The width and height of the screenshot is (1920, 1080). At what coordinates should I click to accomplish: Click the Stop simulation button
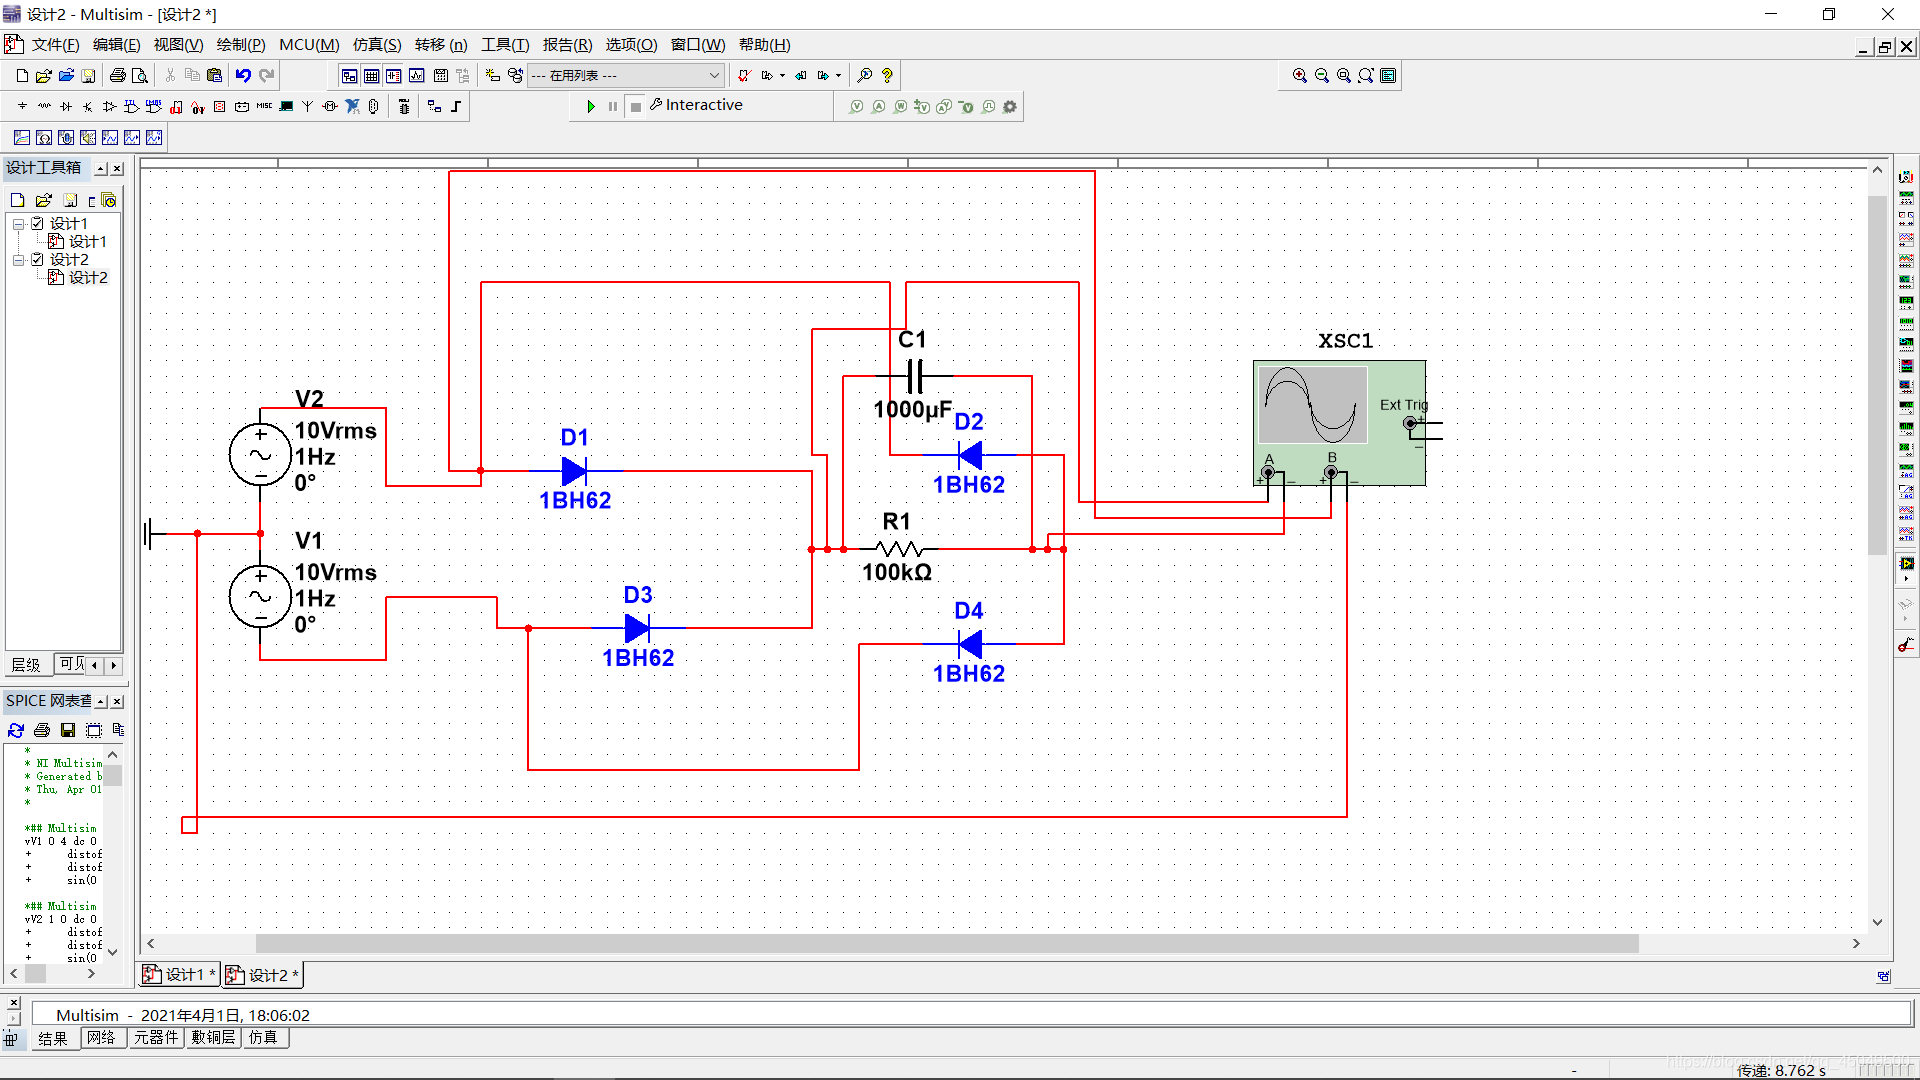point(636,106)
